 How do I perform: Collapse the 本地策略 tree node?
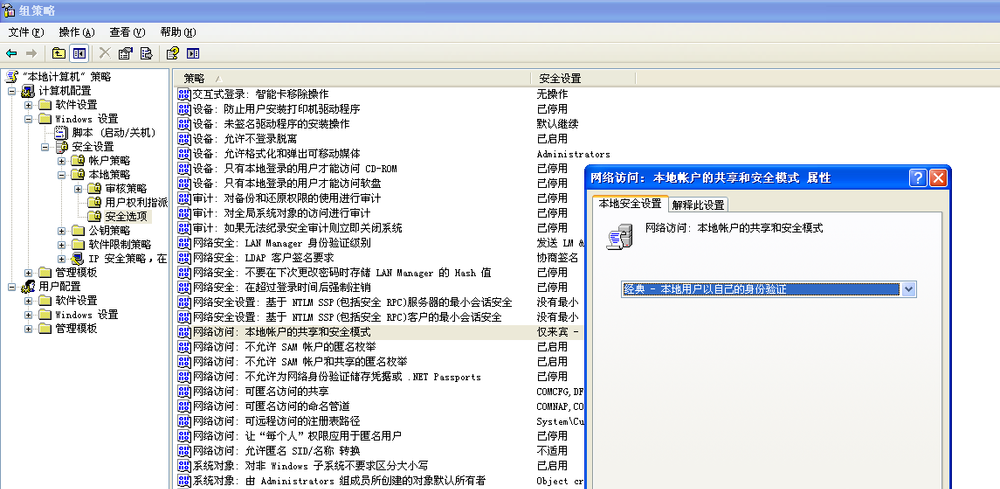(62, 174)
